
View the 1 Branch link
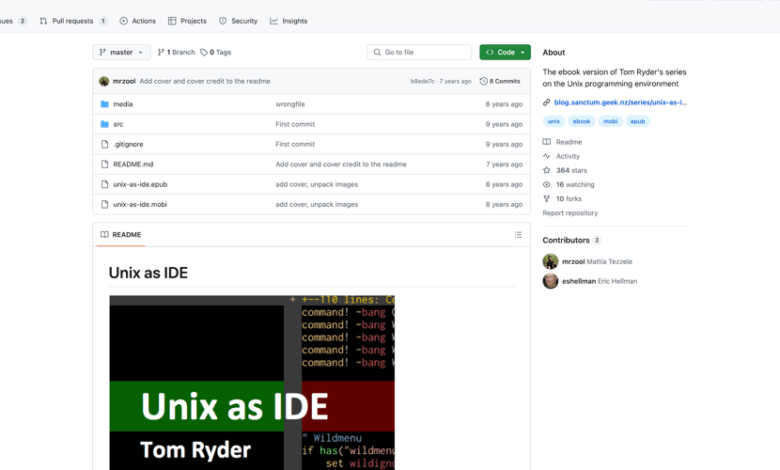176,52
